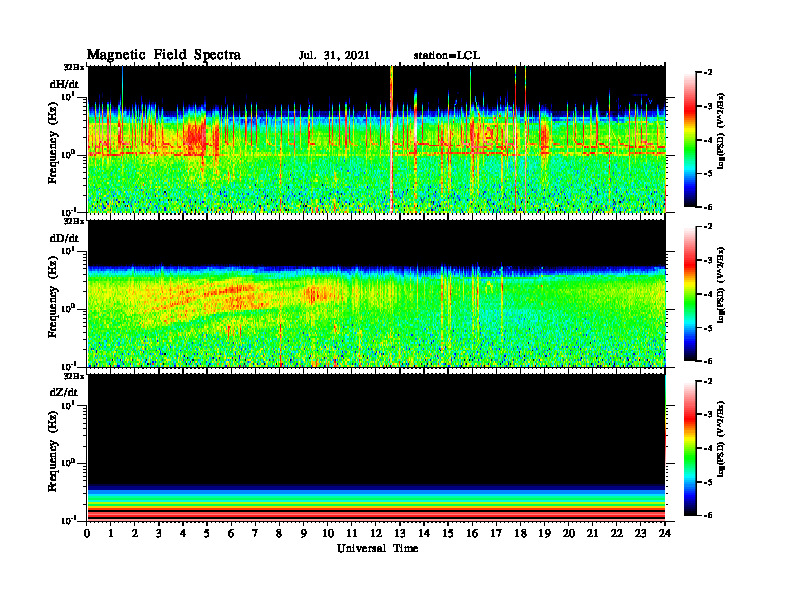
Task: Click the "6" hour tick label
Action: coord(231,533)
